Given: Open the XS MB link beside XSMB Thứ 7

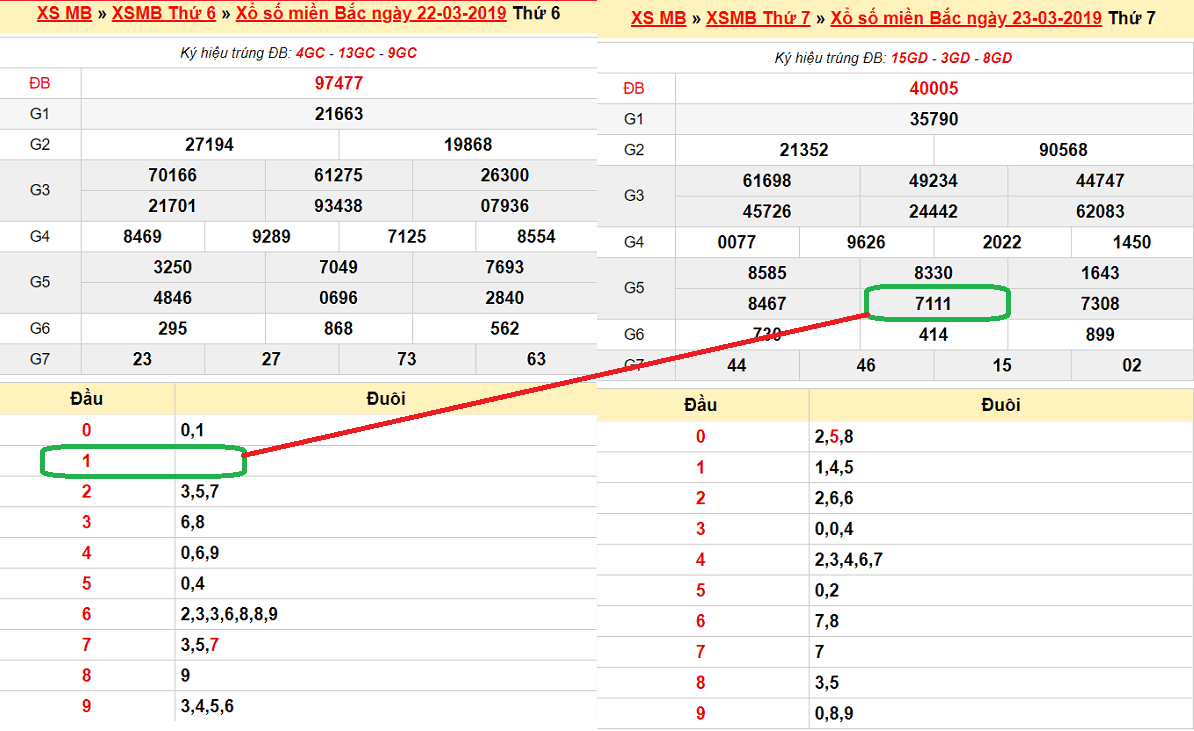Looking at the screenshot, I should (659, 18).
